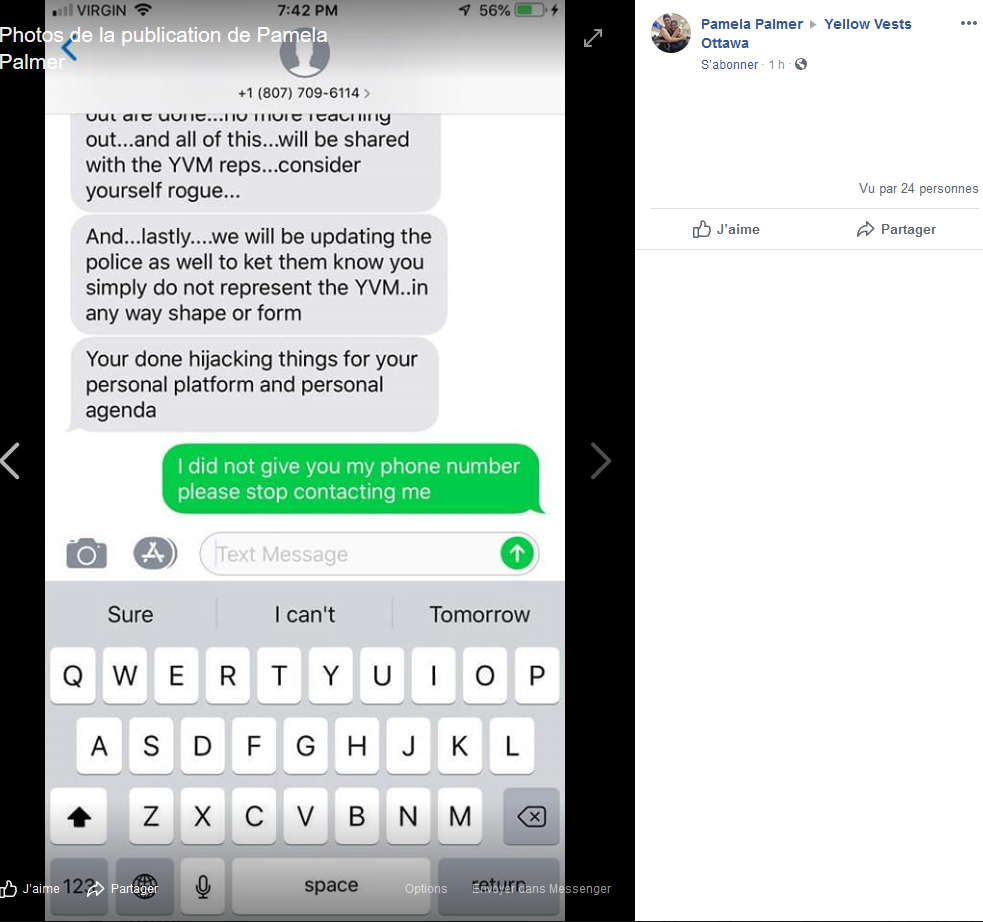This screenshot has width=983, height=922.
Task: Go to next photo with right chevron
Action: tap(601, 461)
